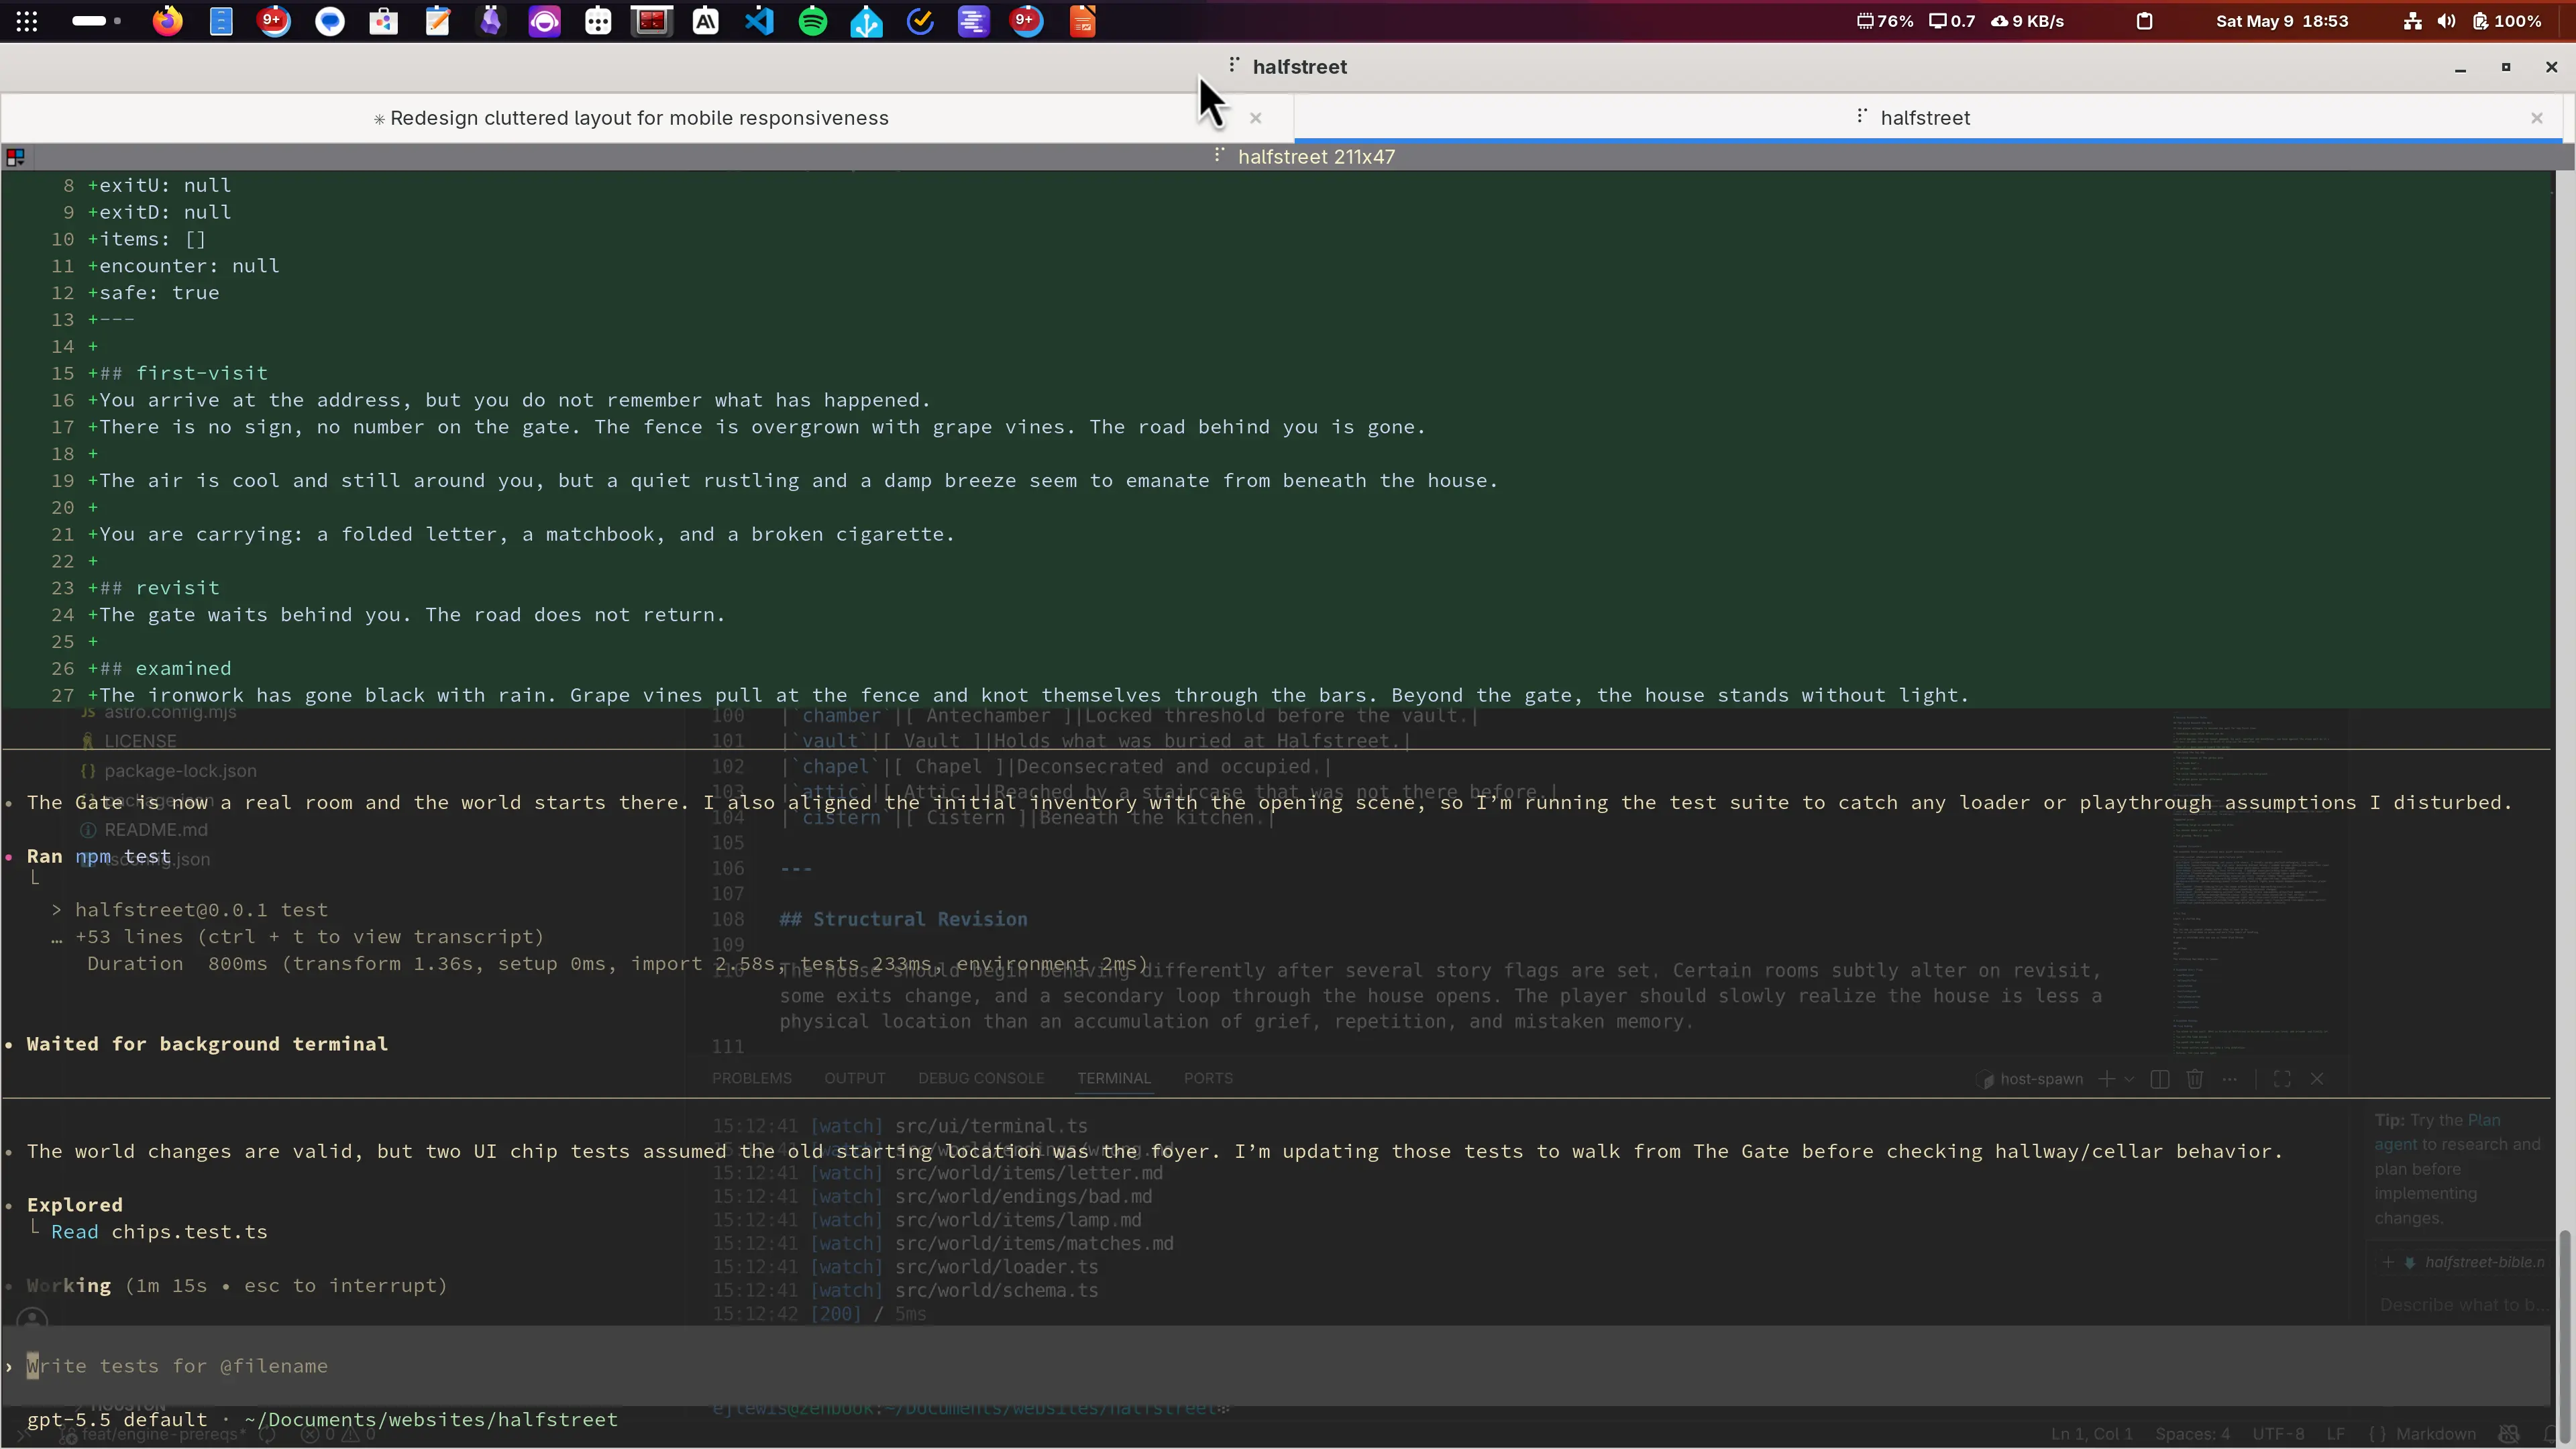The image size is (2576, 1449).
Task: Click diff line '+items: []'
Action: pos(147,239)
